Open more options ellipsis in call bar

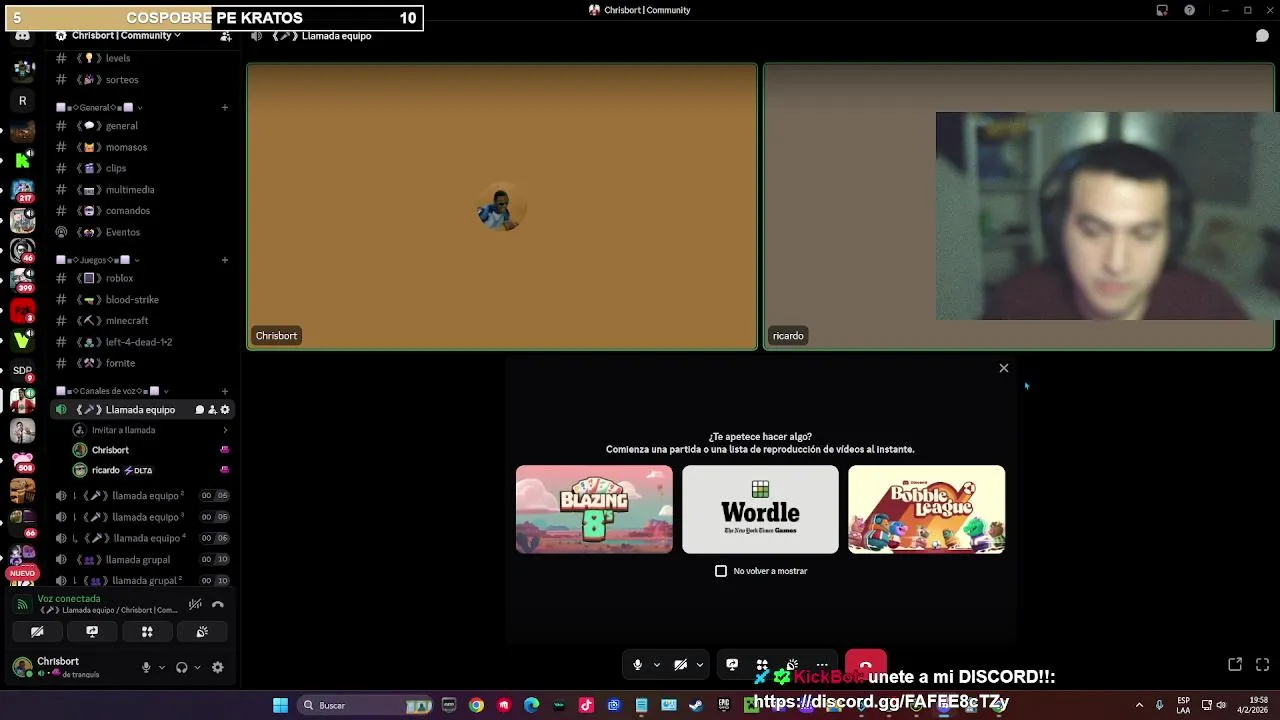tap(822, 664)
